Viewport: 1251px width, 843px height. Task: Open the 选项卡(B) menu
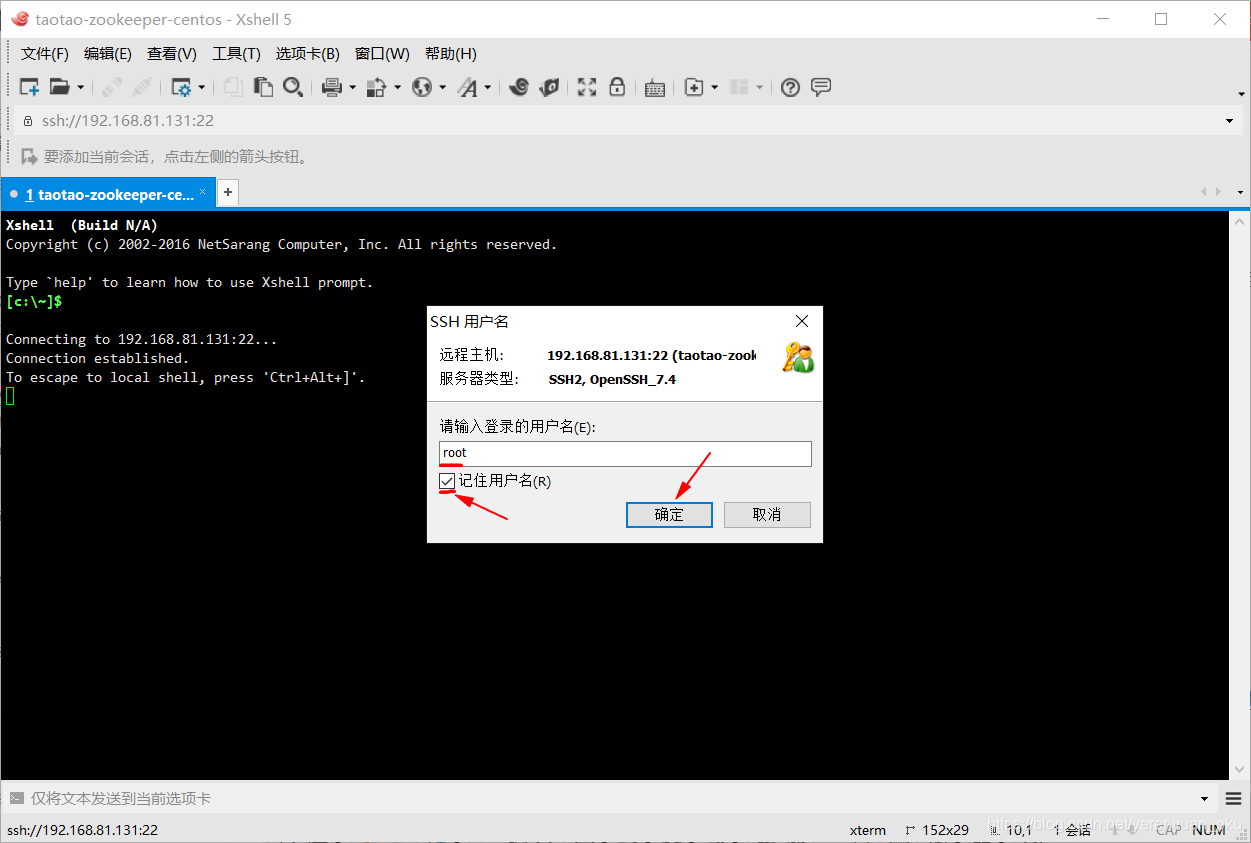click(308, 54)
